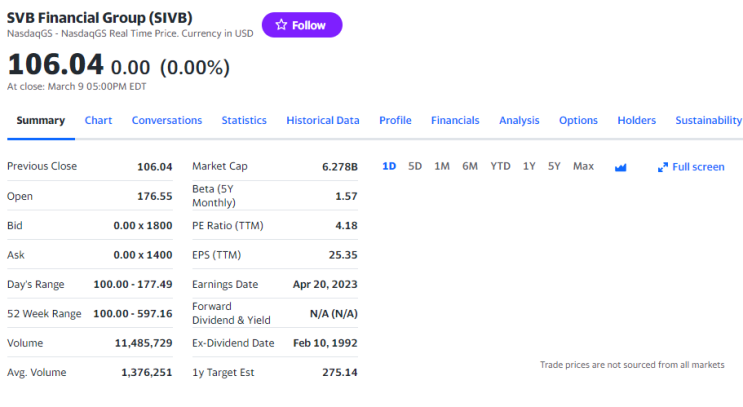
Task: Open the Options tab
Action: tap(578, 120)
